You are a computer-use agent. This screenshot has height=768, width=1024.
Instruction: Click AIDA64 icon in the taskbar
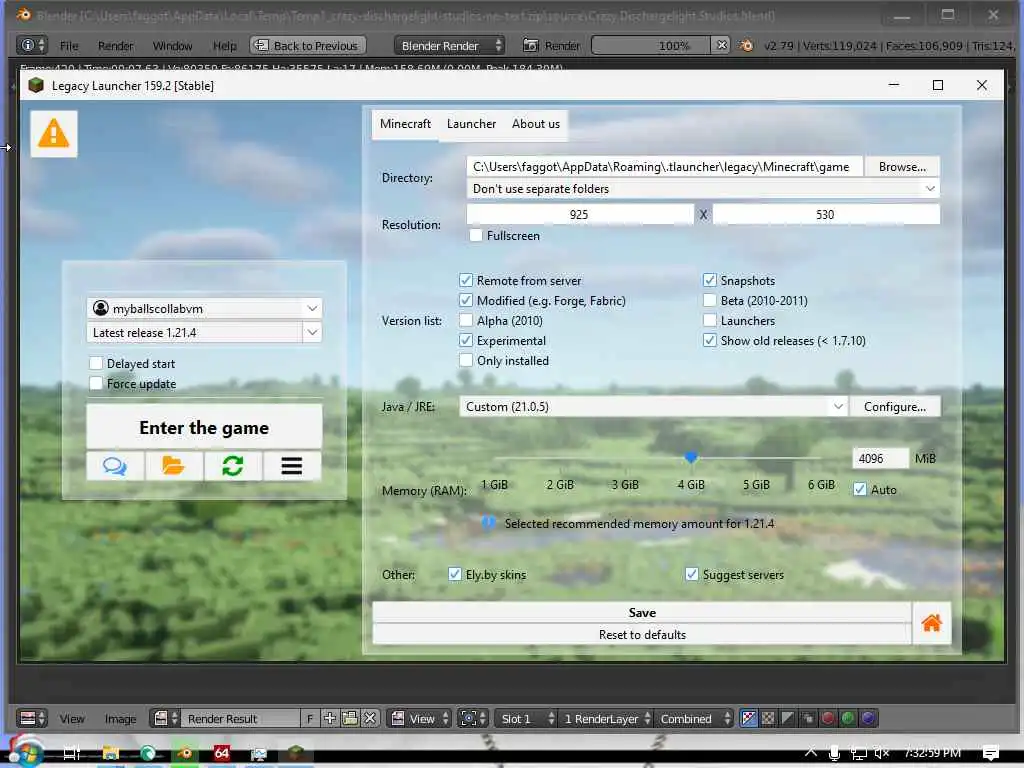pos(222,753)
